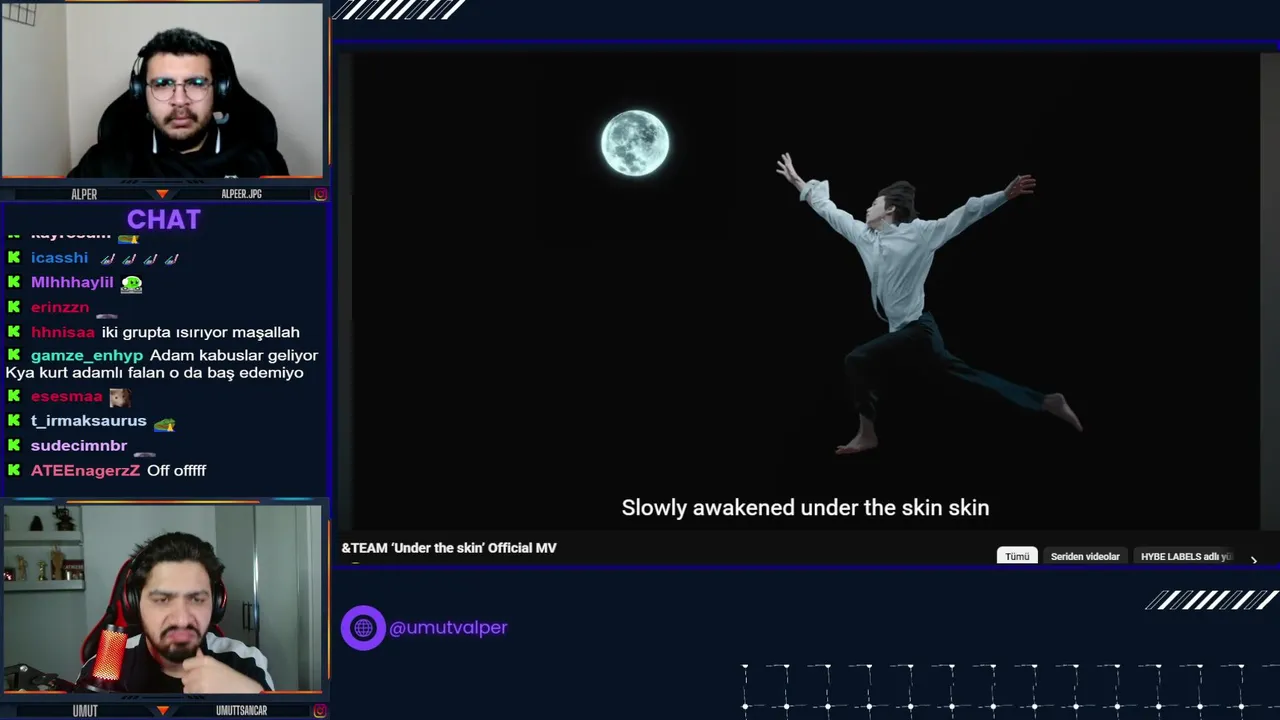
Task: Click the orange triangle under Alper's webcam
Action: point(162,194)
